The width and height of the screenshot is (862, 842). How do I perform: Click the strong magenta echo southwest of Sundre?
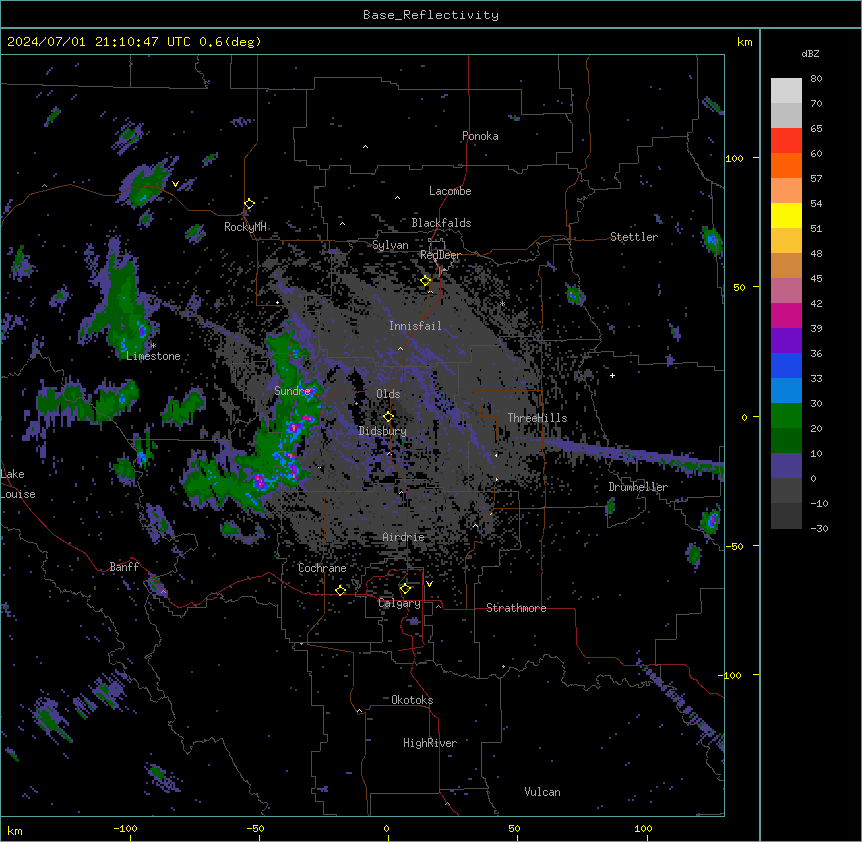[x=259, y=482]
